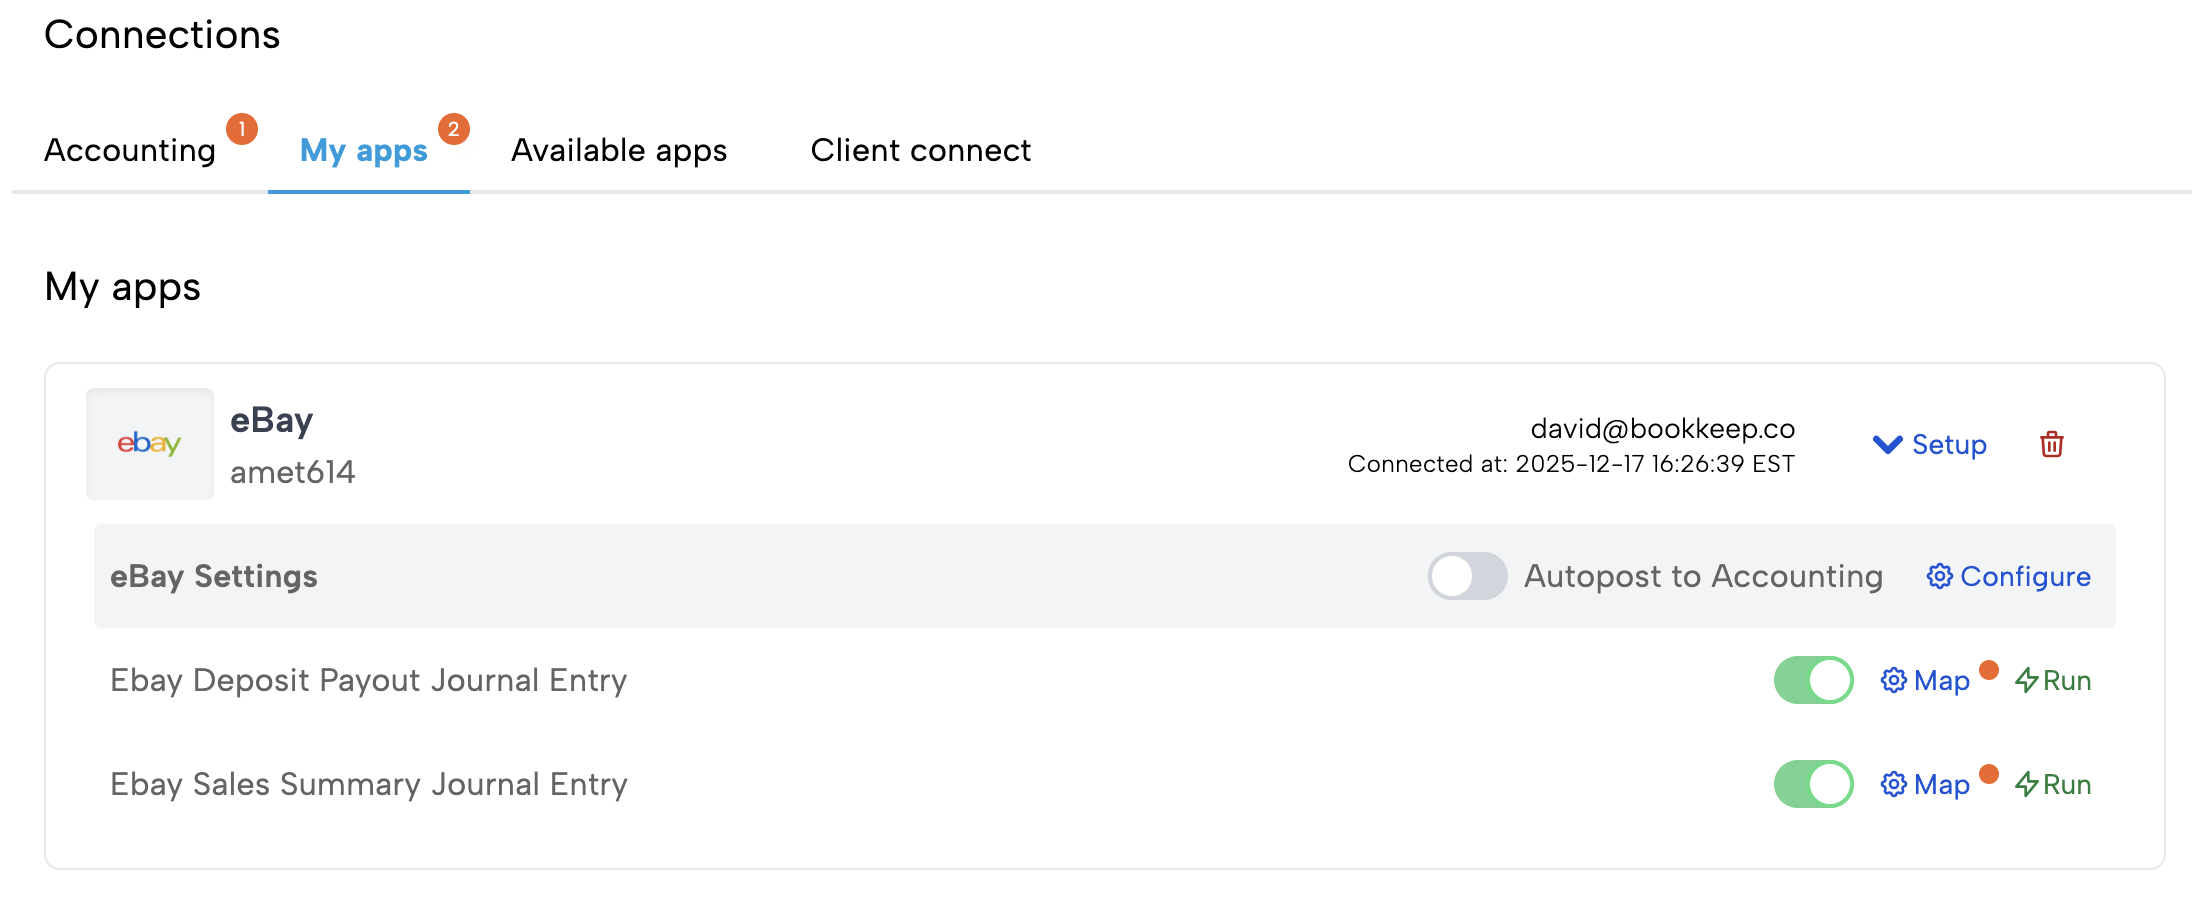Click Map gear icon for Sales Summary entry
The height and width of the screenshot is (900, 2192).
click(x=1893, y=784)
